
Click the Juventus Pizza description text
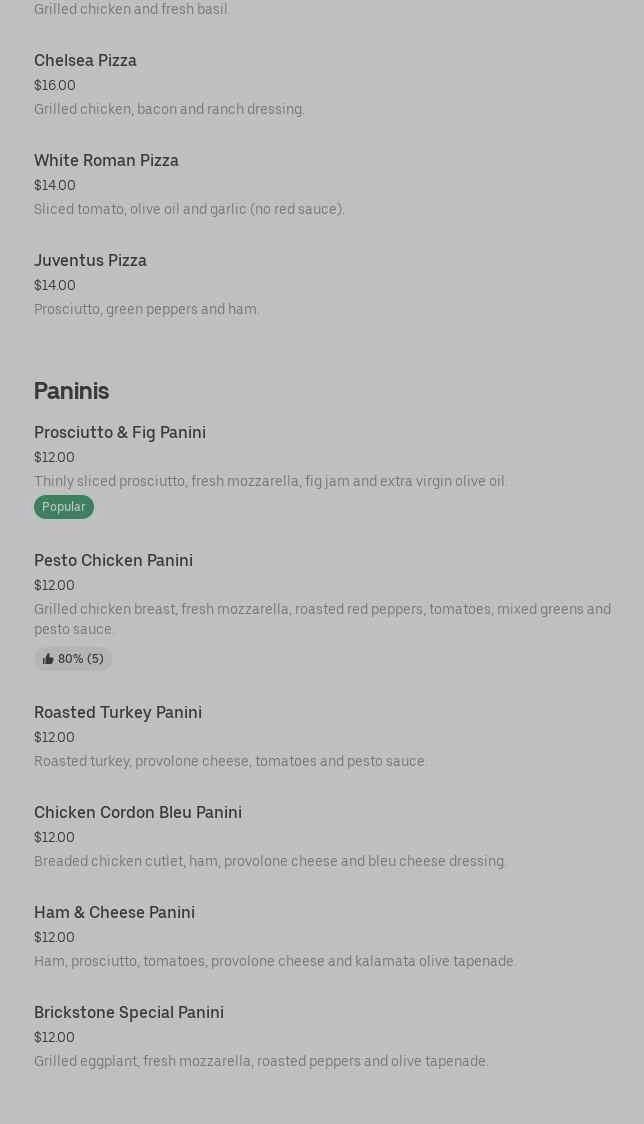point(147,309)
